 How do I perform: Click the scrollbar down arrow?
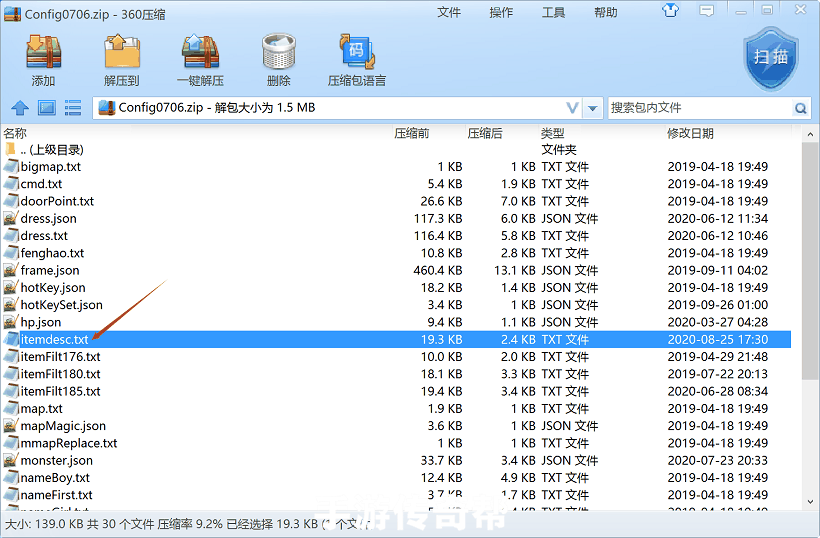pyautogui.click(x=811, y=502)
